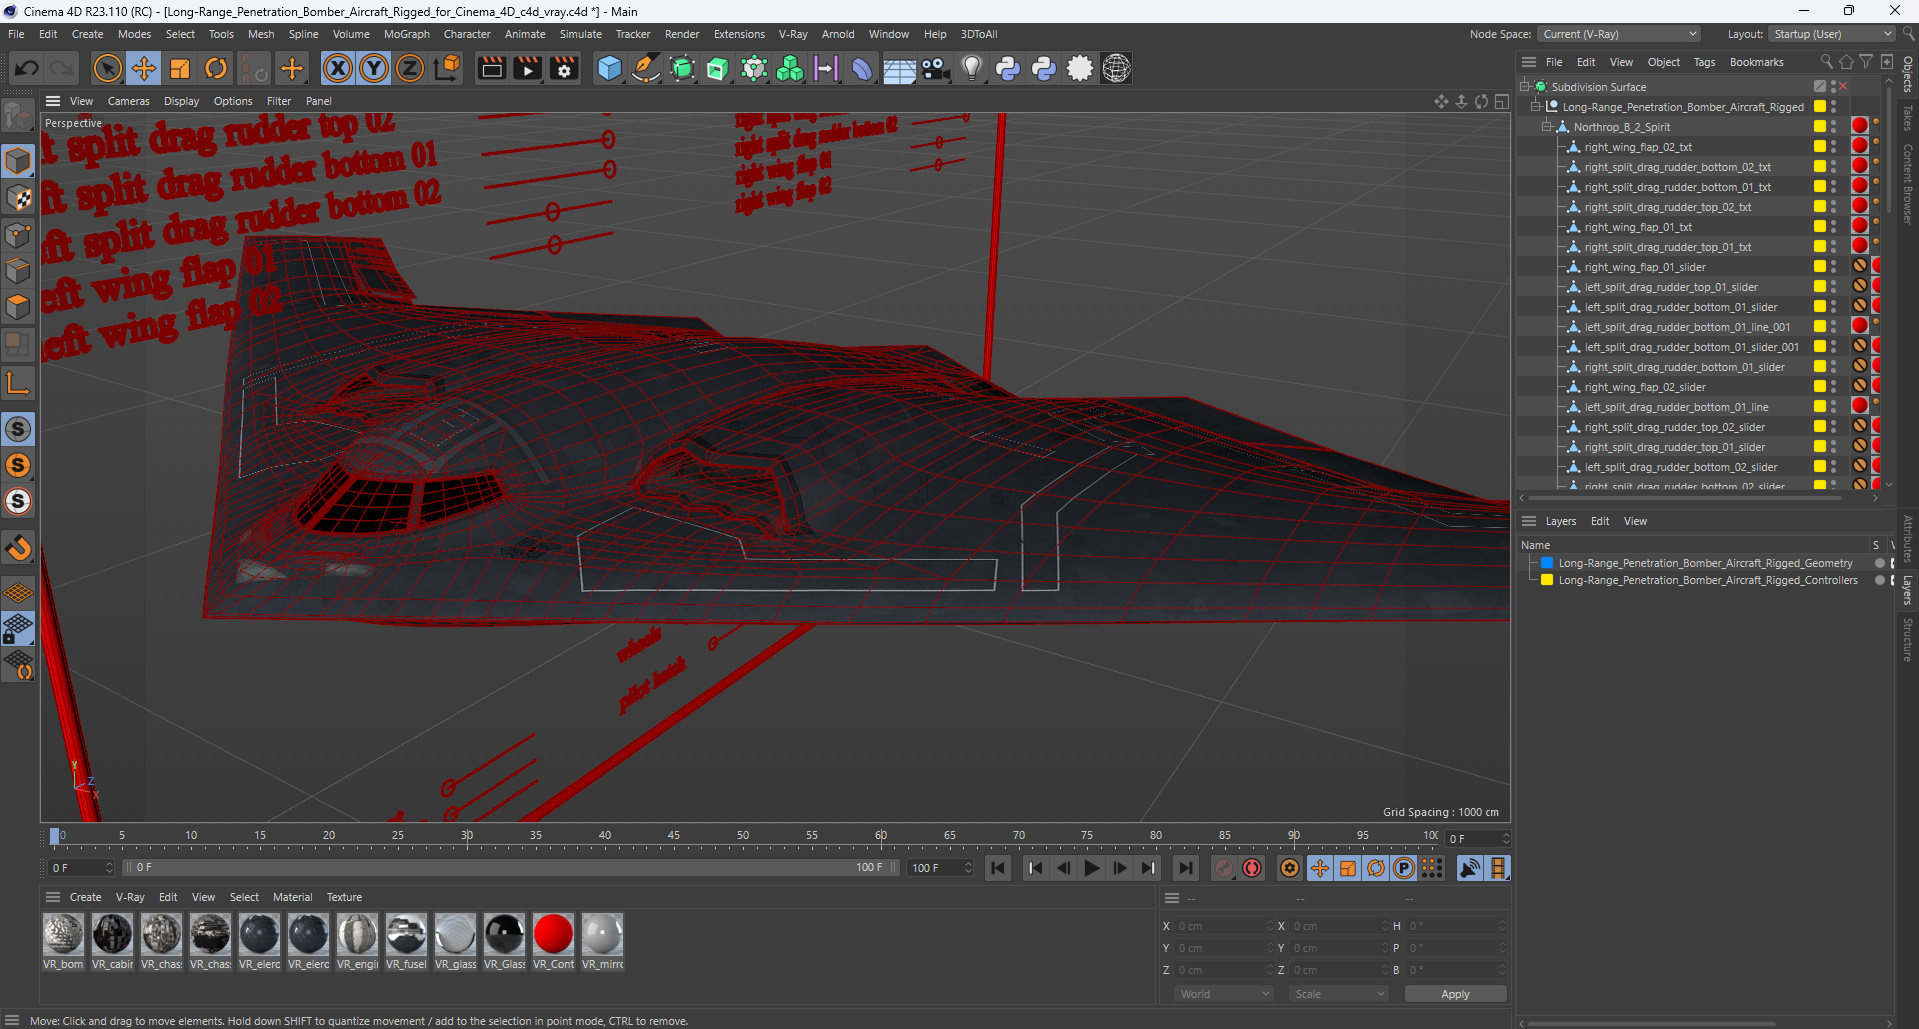Toggle solo for Controllers layer

(x=1880, y=580)
